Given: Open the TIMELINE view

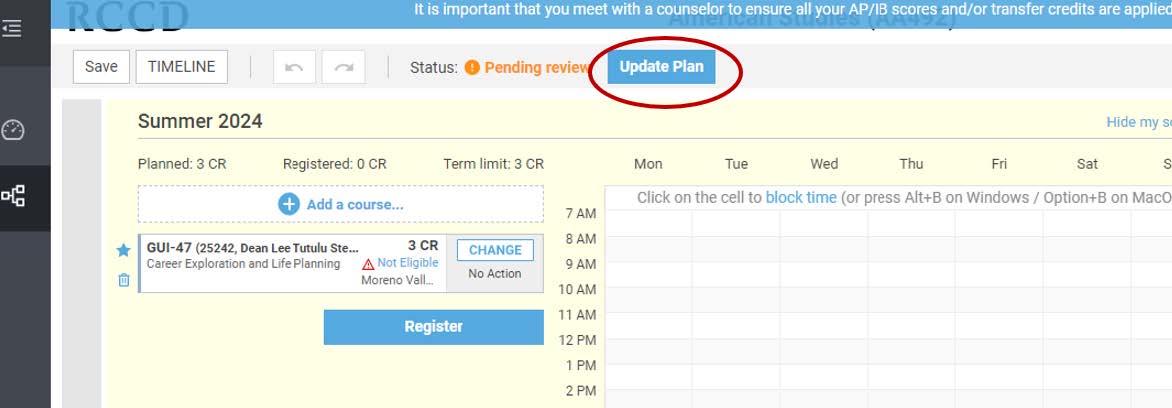Looking at the screenshot, I should 182,67.
